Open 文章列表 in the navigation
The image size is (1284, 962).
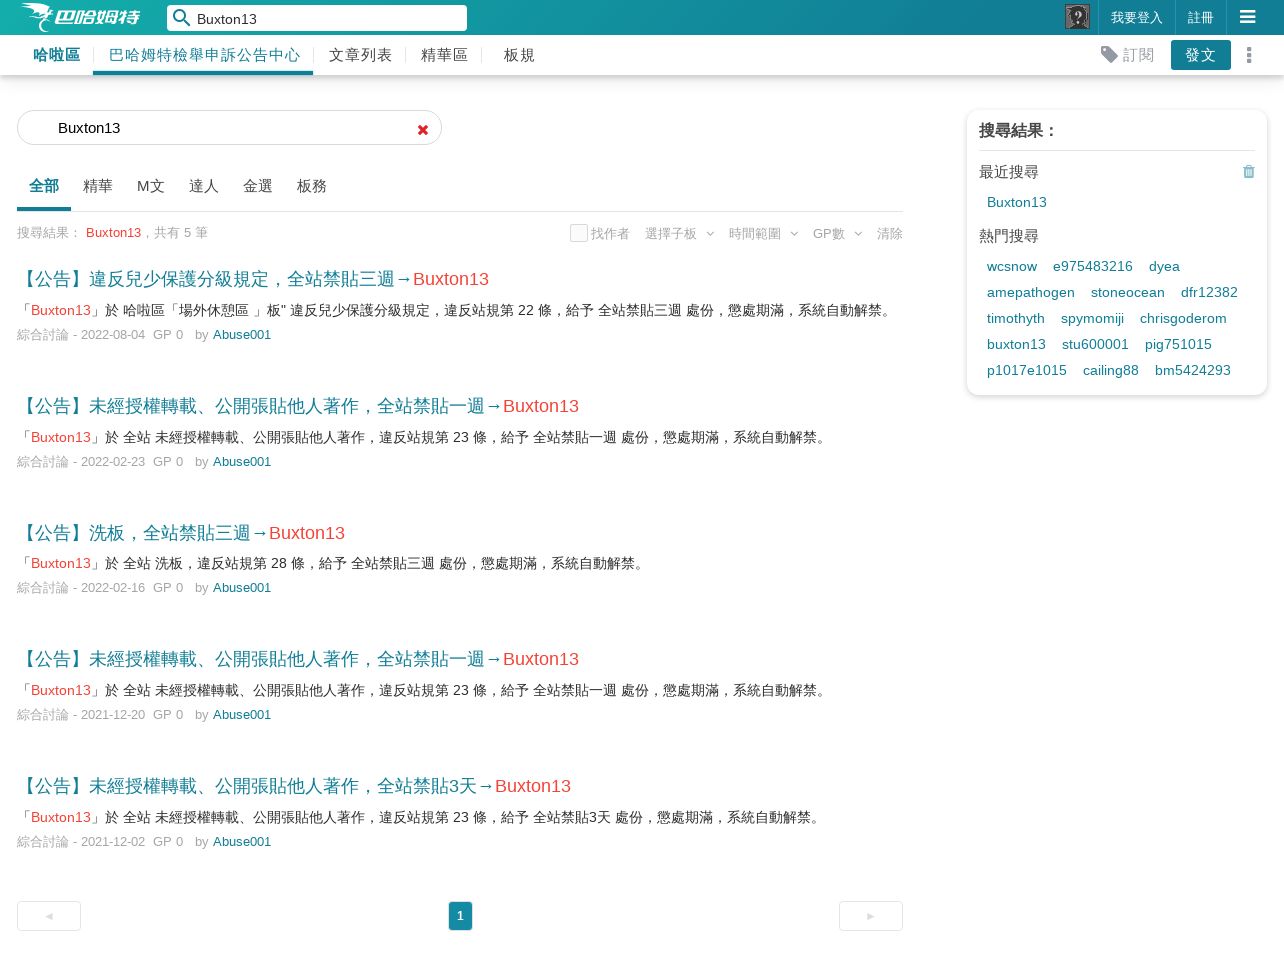point(360,55)
